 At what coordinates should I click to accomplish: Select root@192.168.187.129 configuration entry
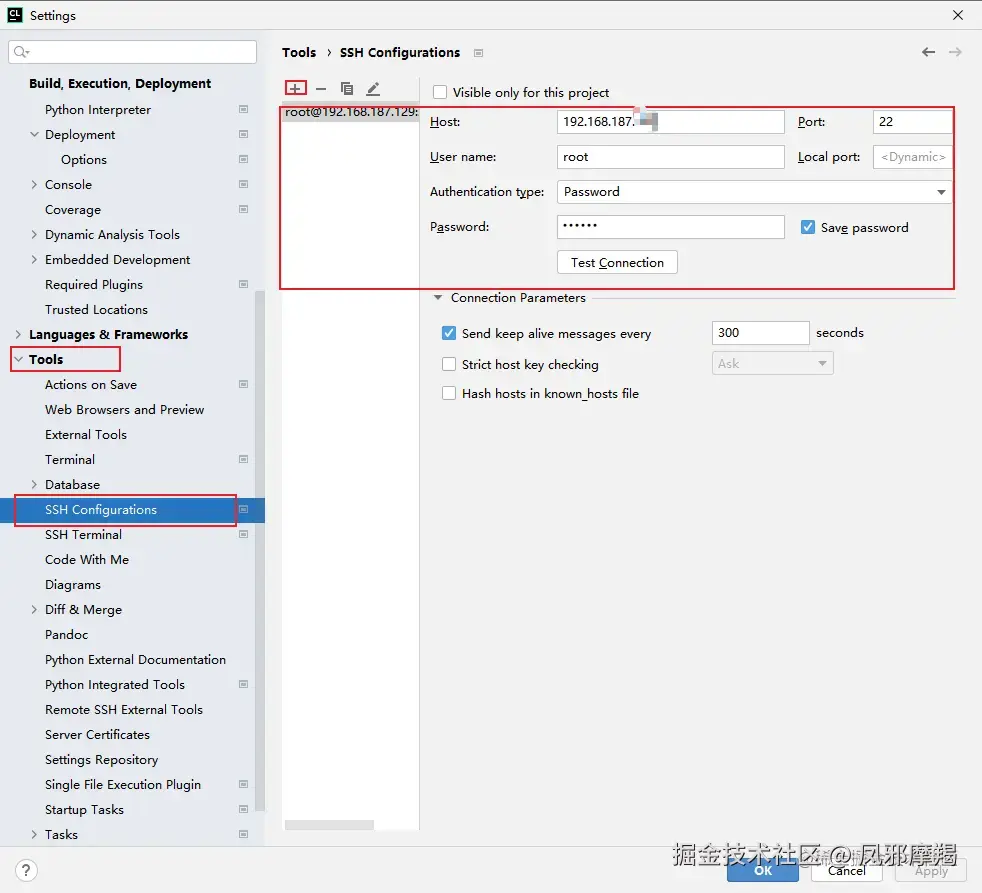pyautogui.click(x=351, y=112)
